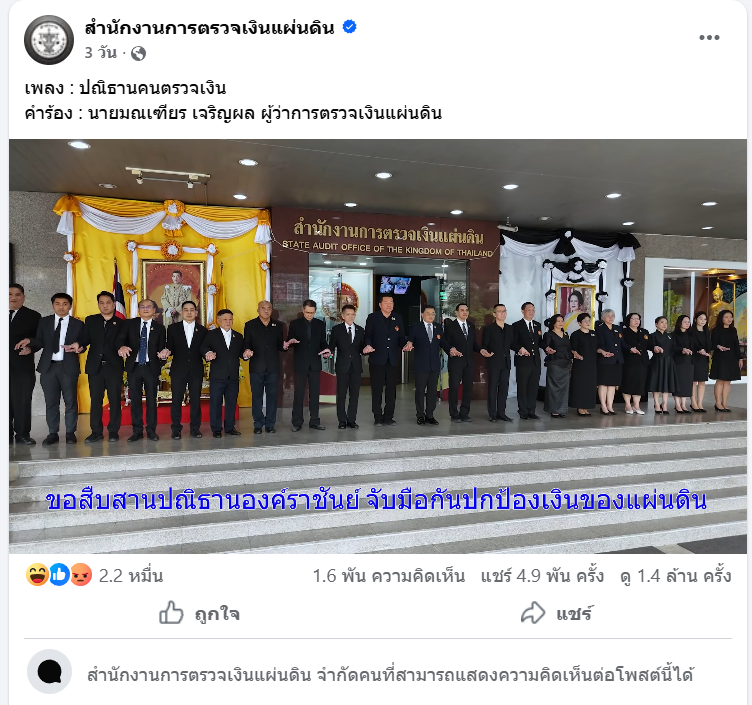The image size is (752, 705).
Task: View the 2.2 หมื่น reactions count
Action: pos(131,576)
